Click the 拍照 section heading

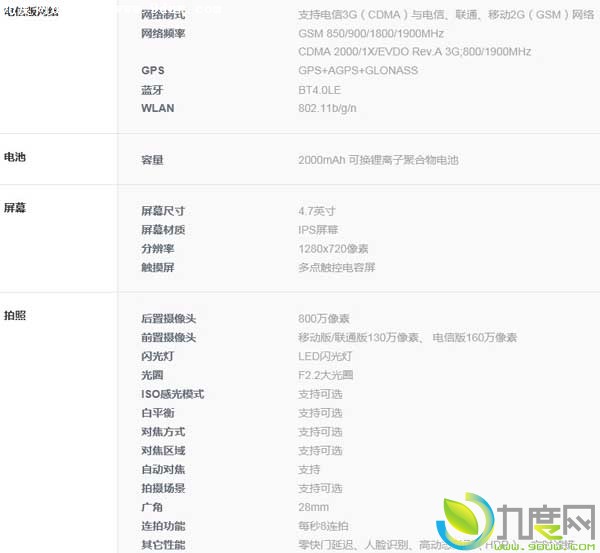click(x=15, y=315)
